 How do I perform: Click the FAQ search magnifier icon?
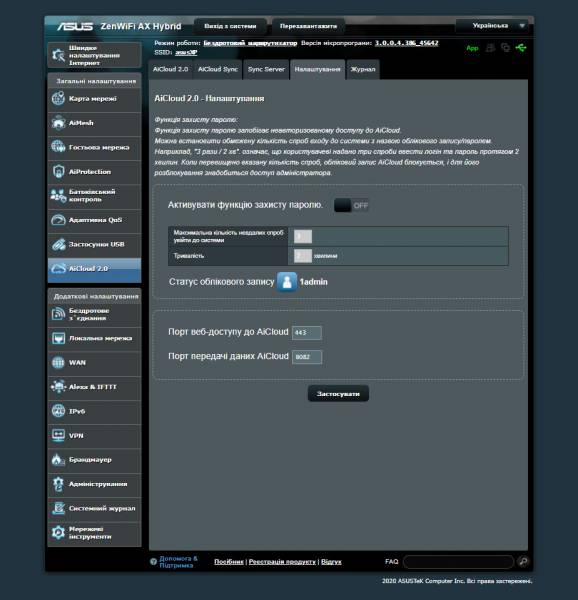coord(523,561)
